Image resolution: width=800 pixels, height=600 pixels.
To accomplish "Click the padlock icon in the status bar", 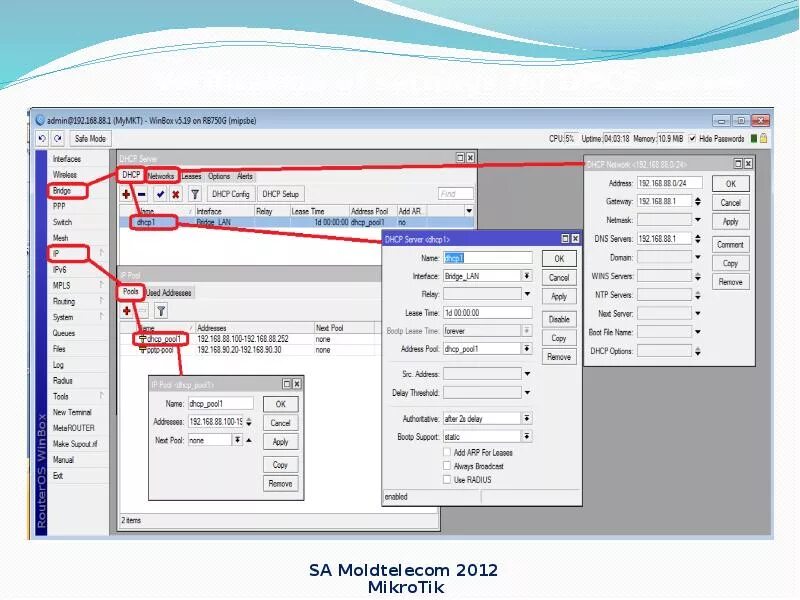I will coord(763,138).
